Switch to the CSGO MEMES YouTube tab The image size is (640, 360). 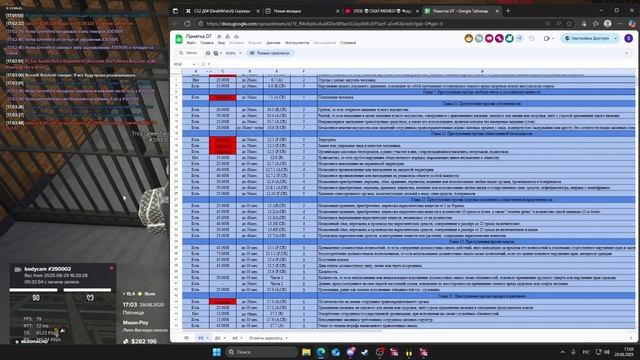tap(382, 11)
